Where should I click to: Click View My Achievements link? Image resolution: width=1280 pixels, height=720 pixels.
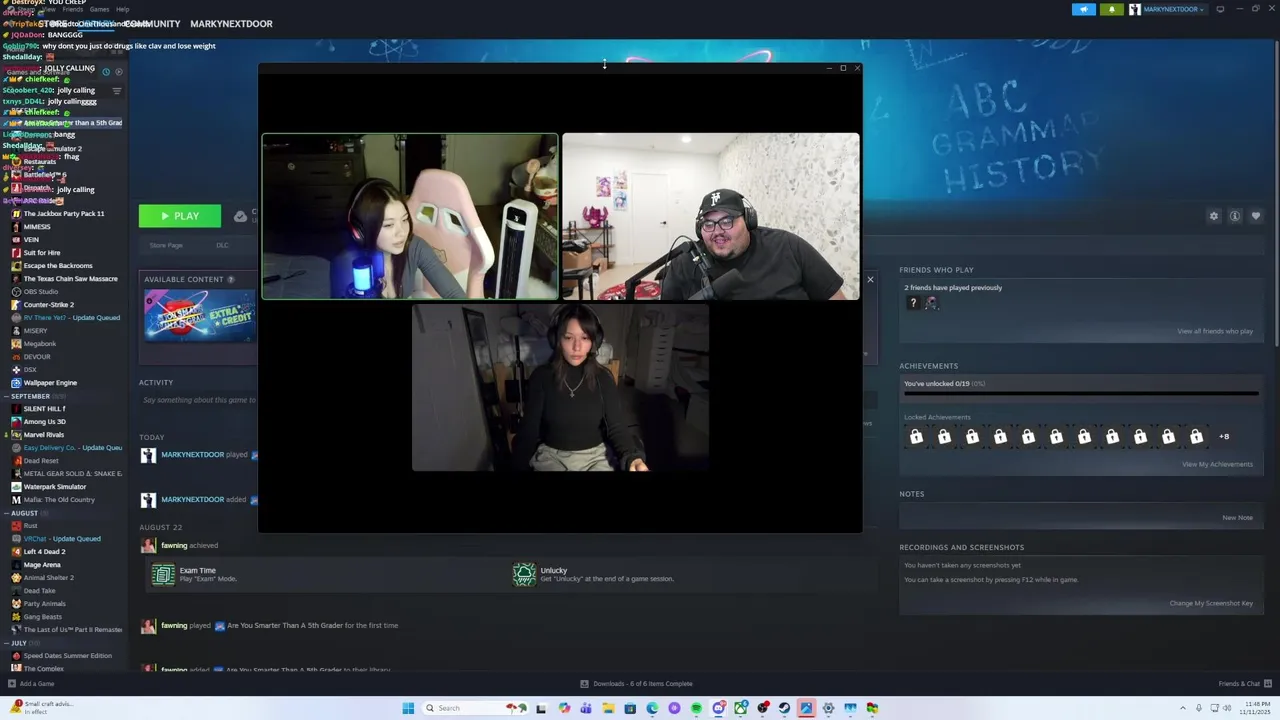(x=1217, y=464)
